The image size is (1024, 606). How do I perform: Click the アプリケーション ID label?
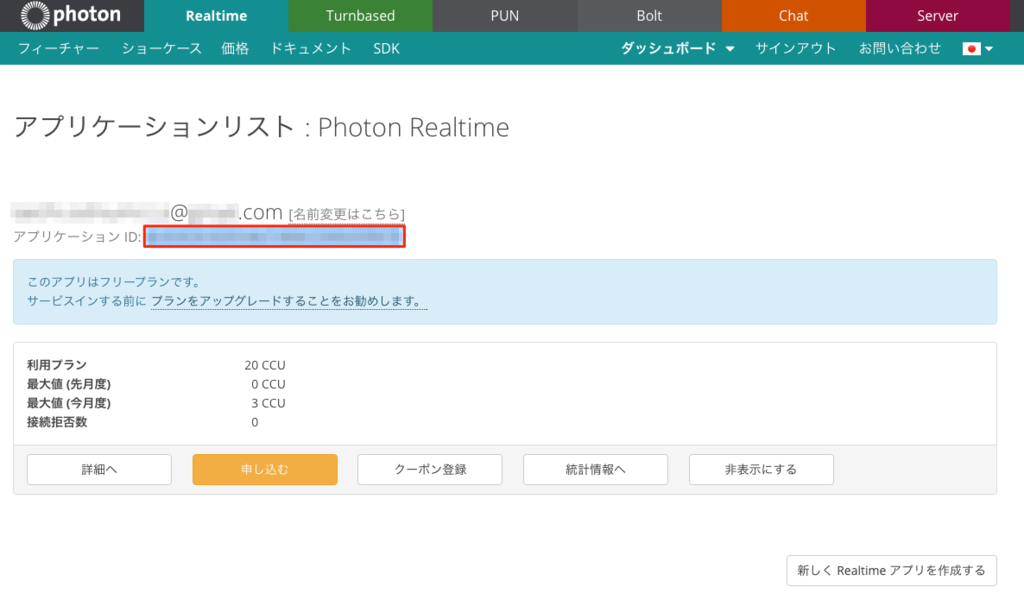click(x=77, y=236)
